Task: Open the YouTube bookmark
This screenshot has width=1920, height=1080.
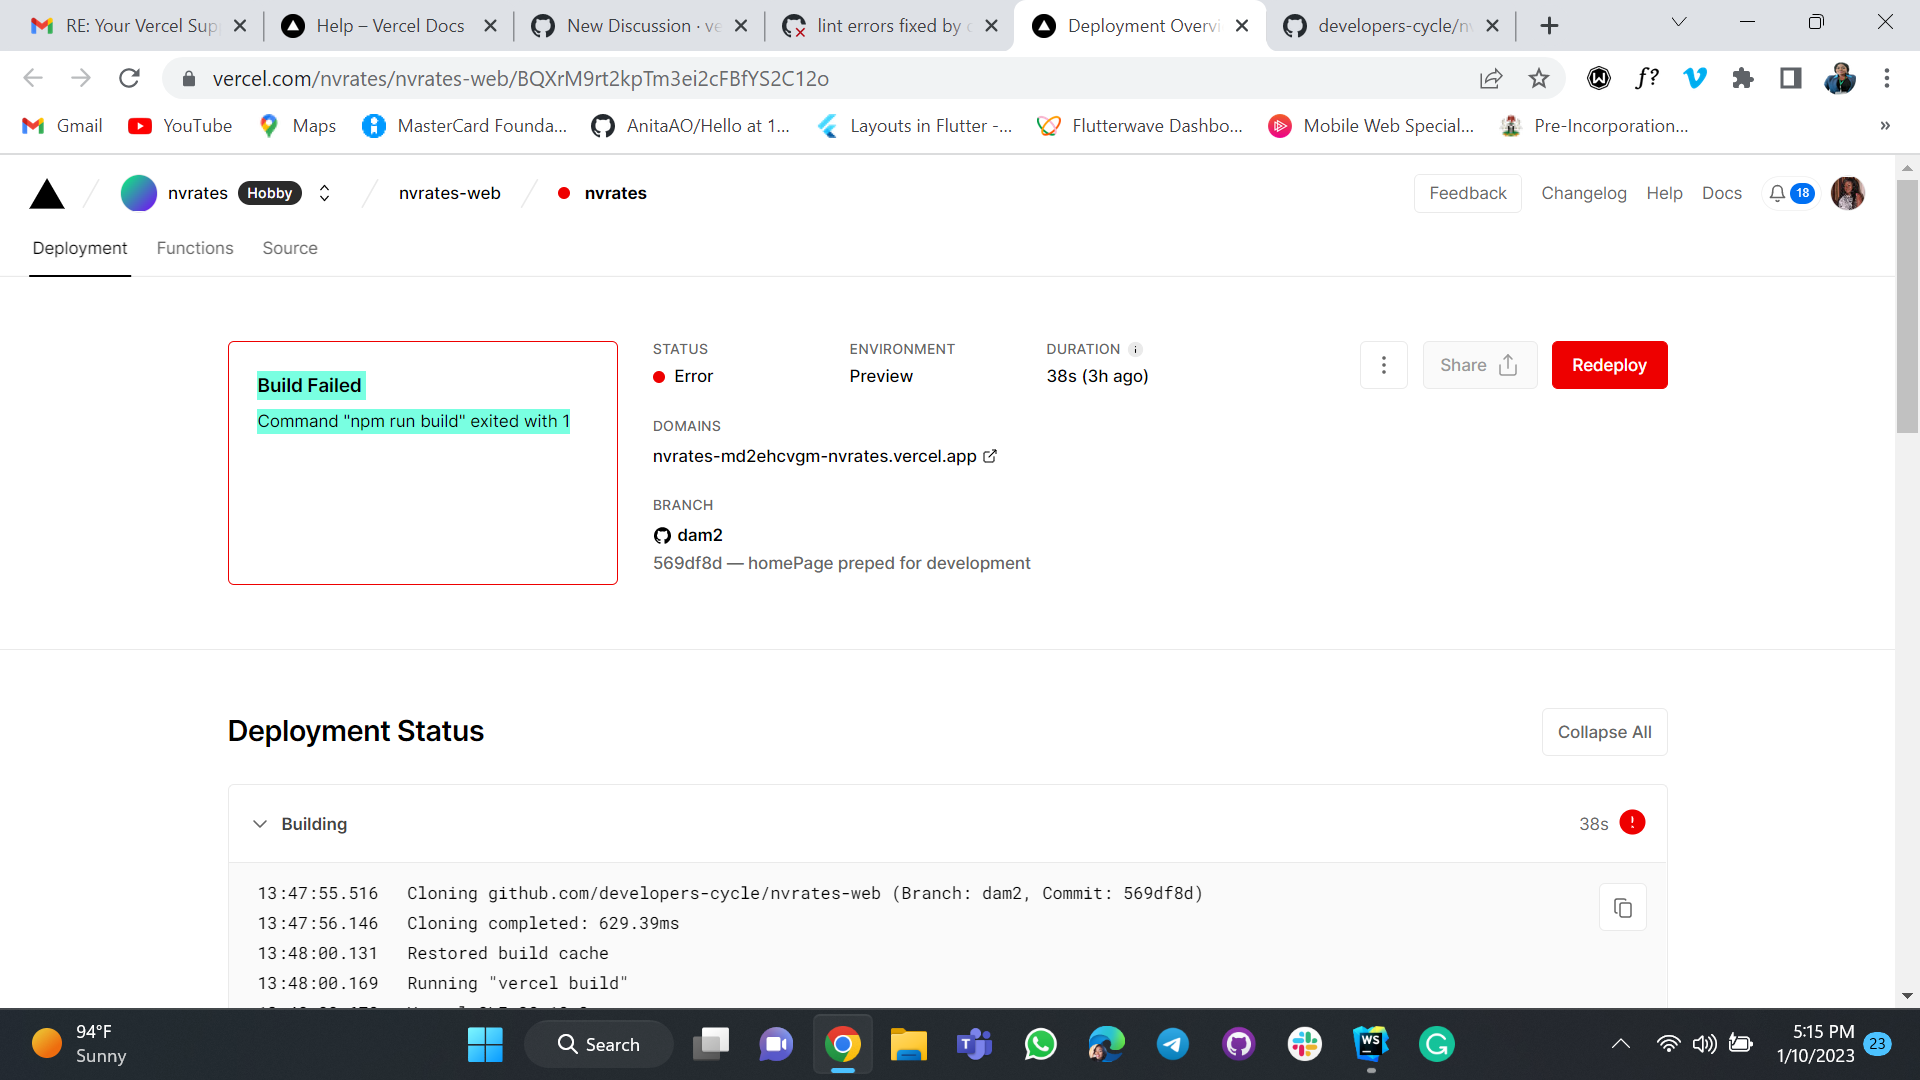Action: coord(180,126)
